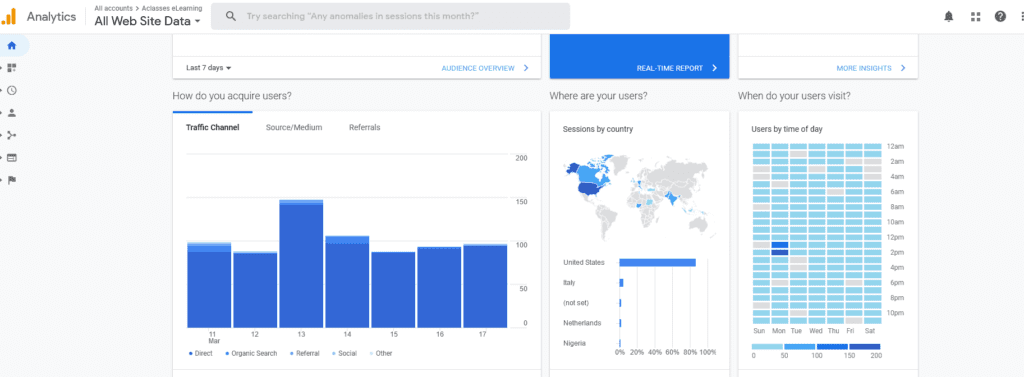Click the 50-100 heatmap legend swatch
Viewport: 1024px width, 377px height.
799,347
